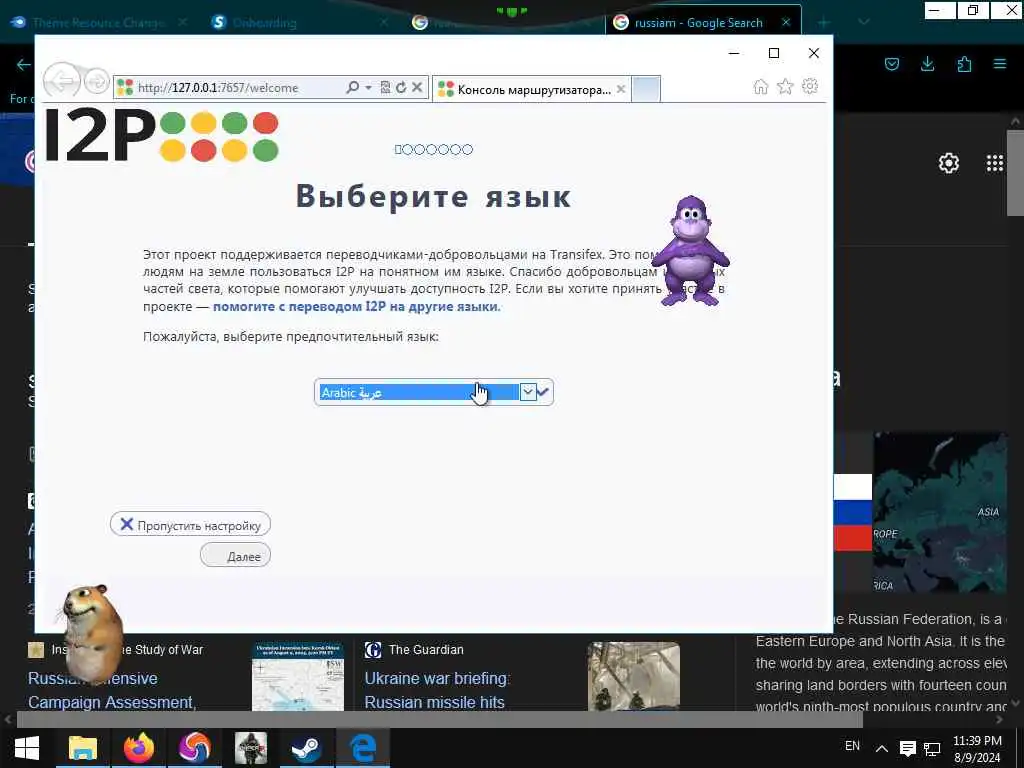Viewport: 1024px width, 768px height.
Task: Open Study of War Campaign Assessment link
Action: 112,690
